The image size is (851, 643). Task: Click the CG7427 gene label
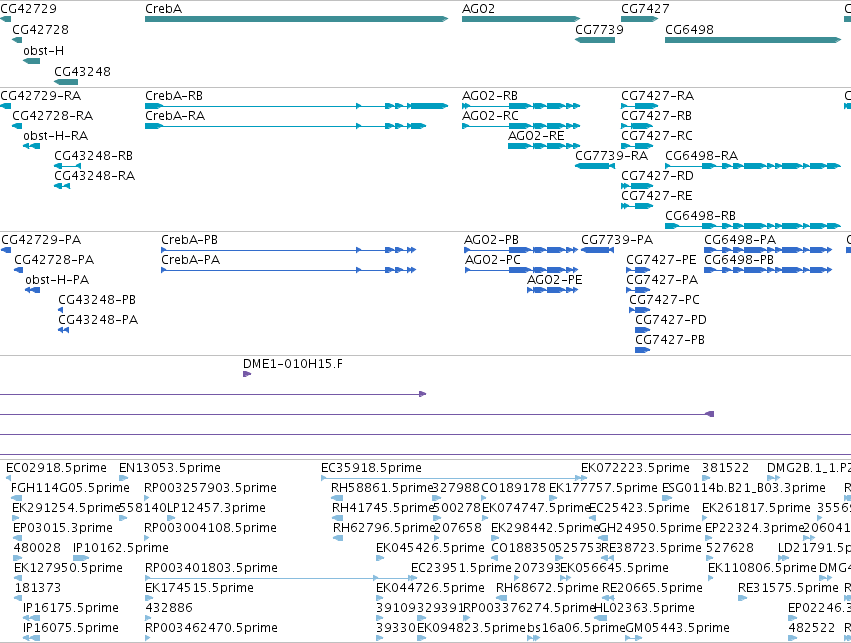pyautogui.click(x=645, y=9)
